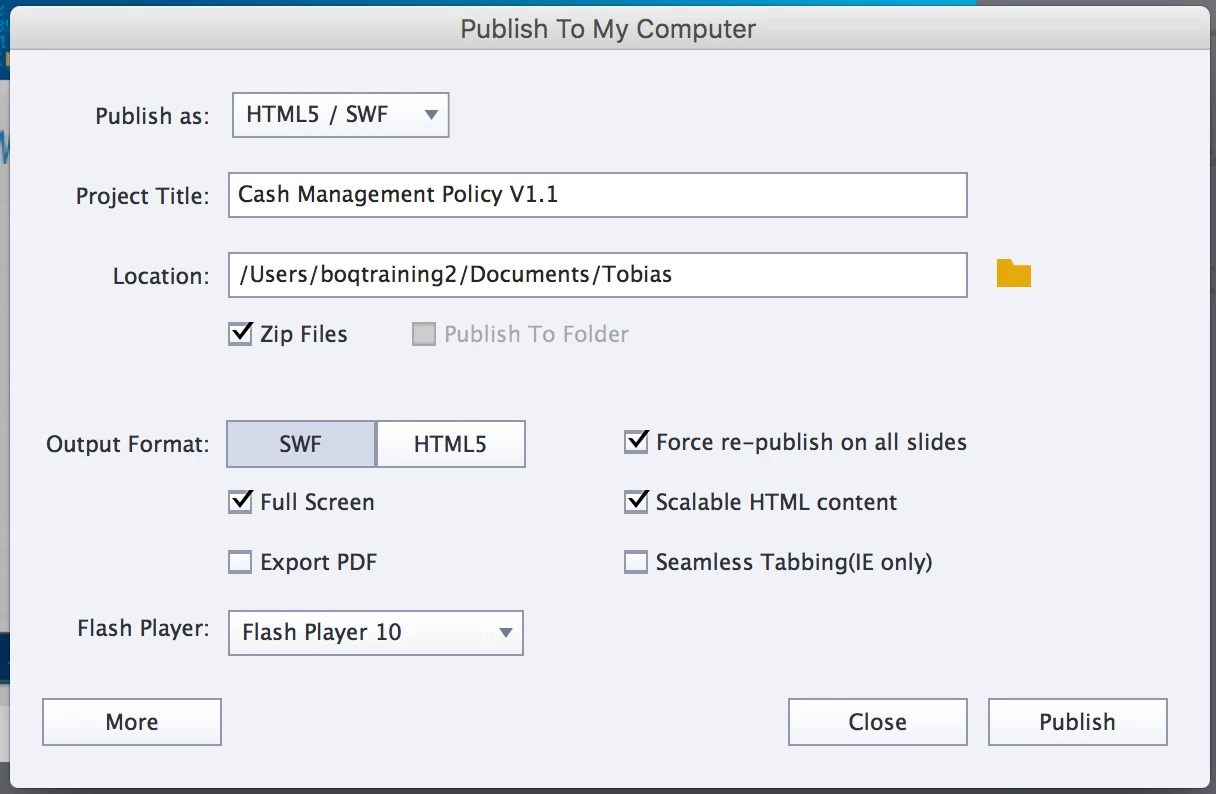Select the HTML5 output format
This screenshot has height=794, width=1216.
pos(450,444)
